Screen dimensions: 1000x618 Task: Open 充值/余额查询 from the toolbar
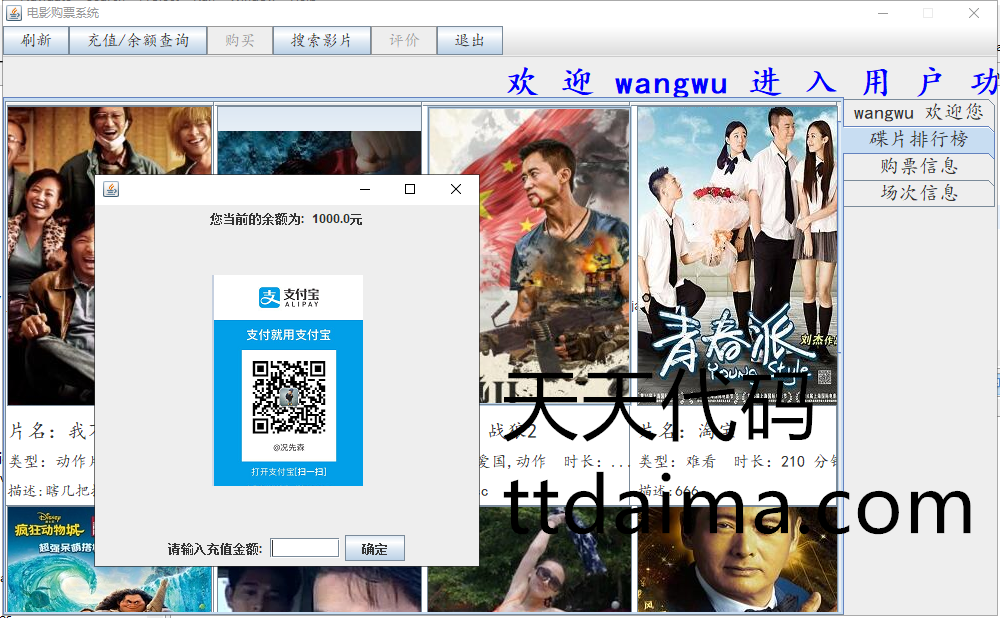138,41
